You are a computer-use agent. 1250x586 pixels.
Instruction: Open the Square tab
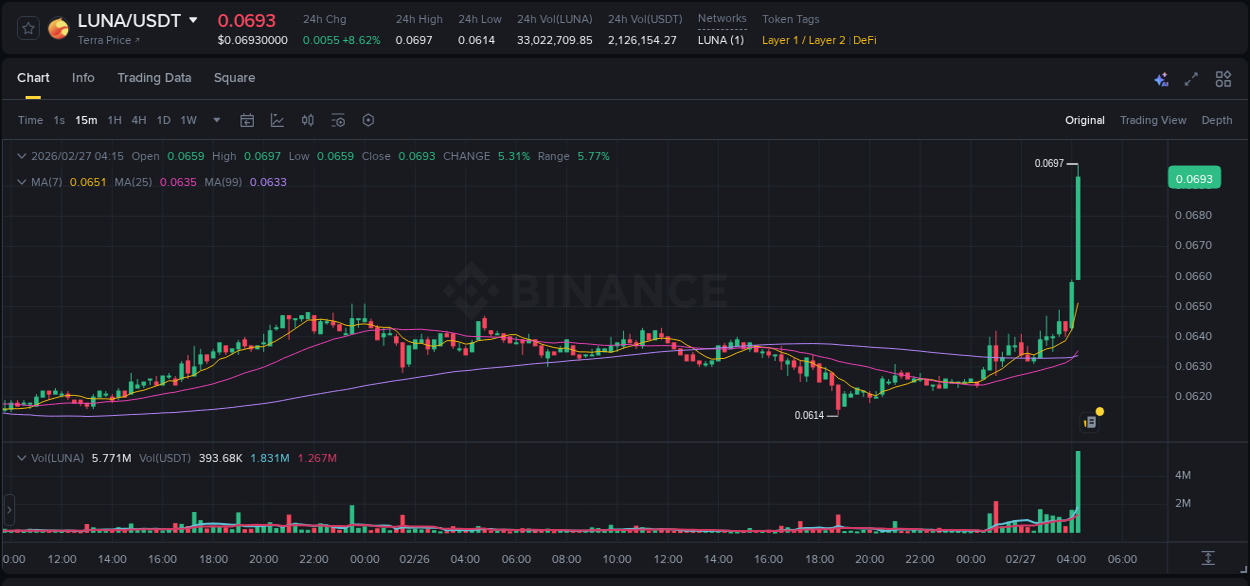tap(234, 77)
